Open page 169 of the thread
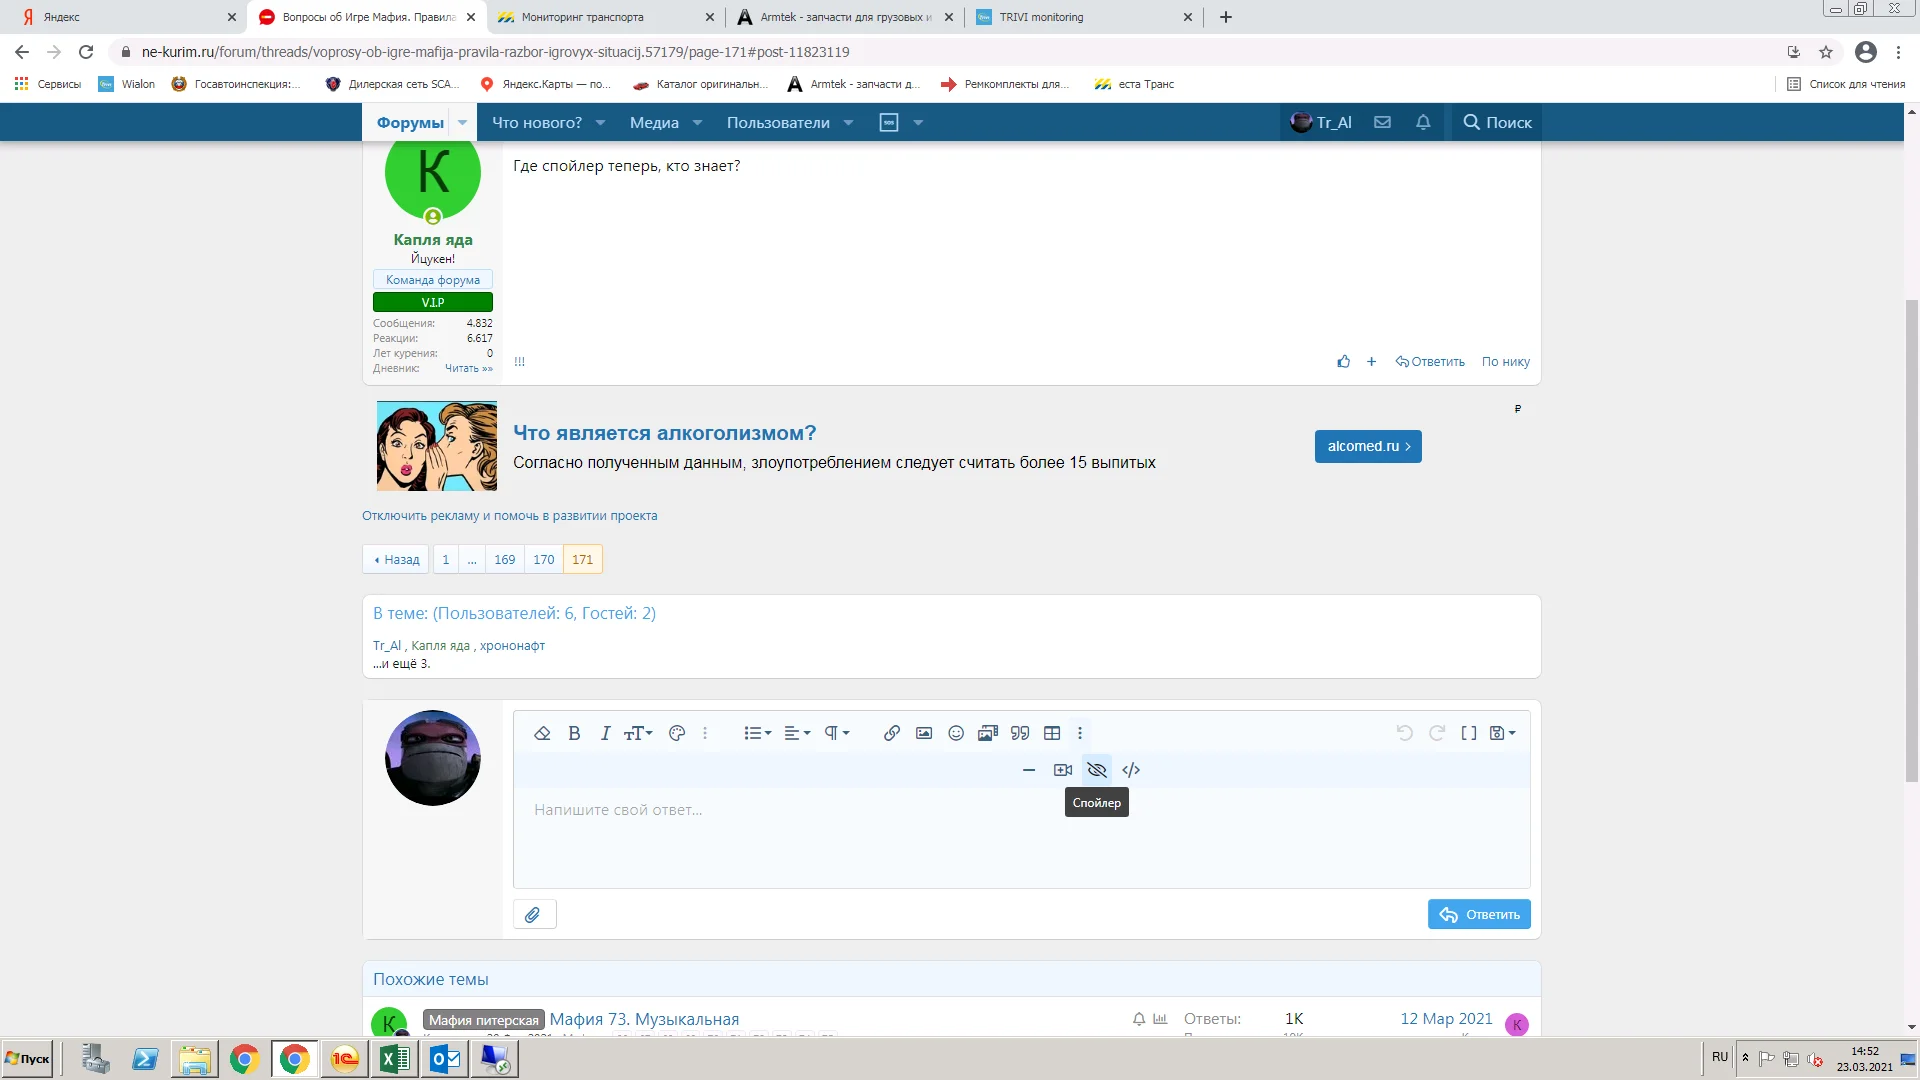This screenshot has width=1920, height=1080. (505, 559)
